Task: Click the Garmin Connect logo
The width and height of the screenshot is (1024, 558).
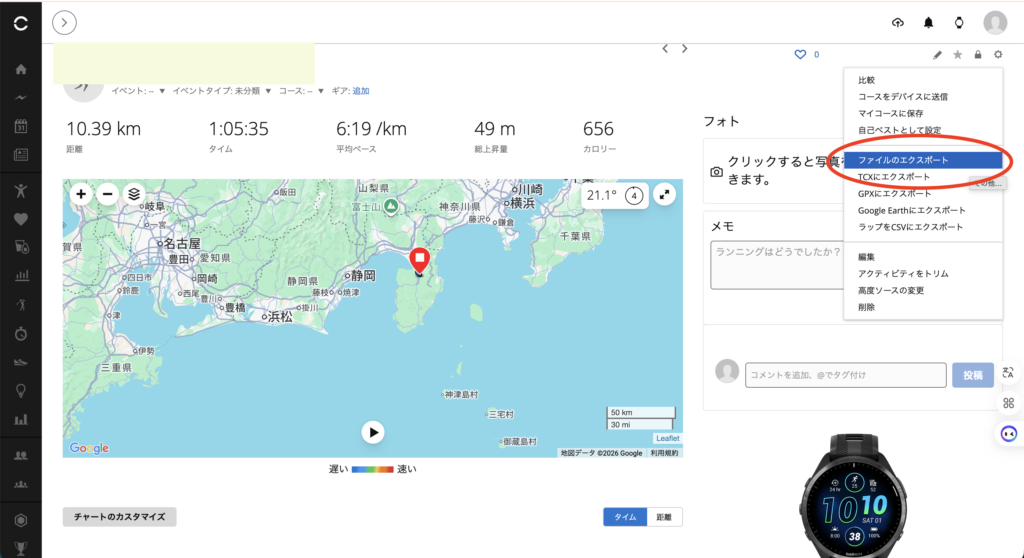Action: pos(21,24)
